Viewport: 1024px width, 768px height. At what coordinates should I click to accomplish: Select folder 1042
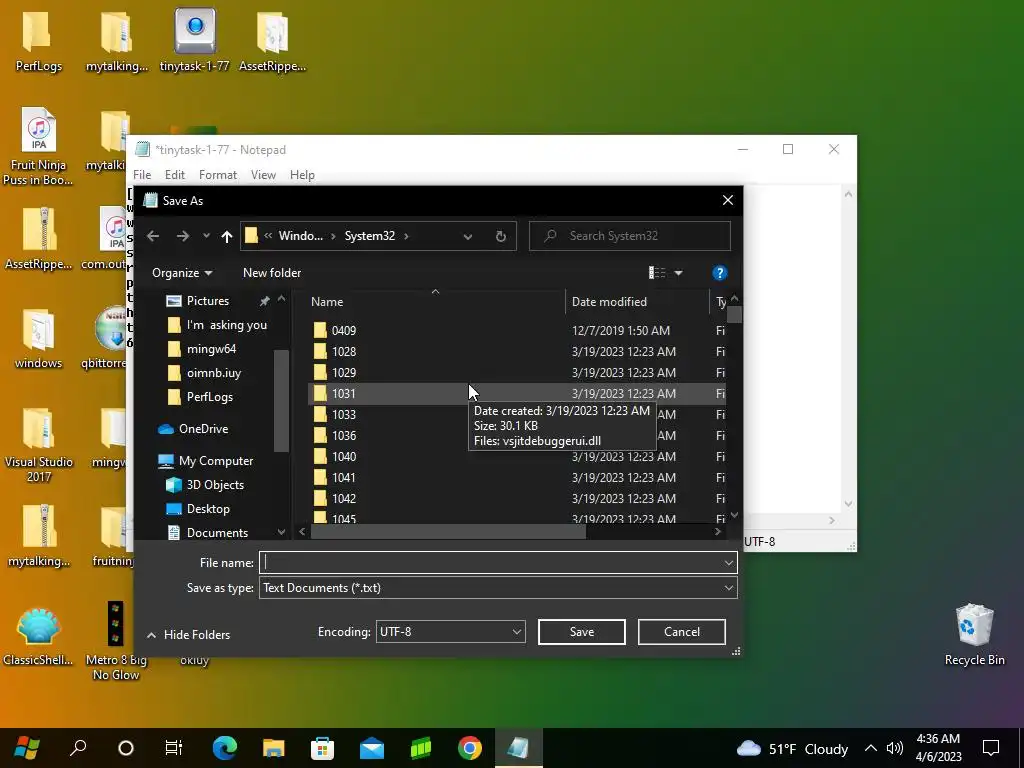pyautogui.click(x=344, y=498)
